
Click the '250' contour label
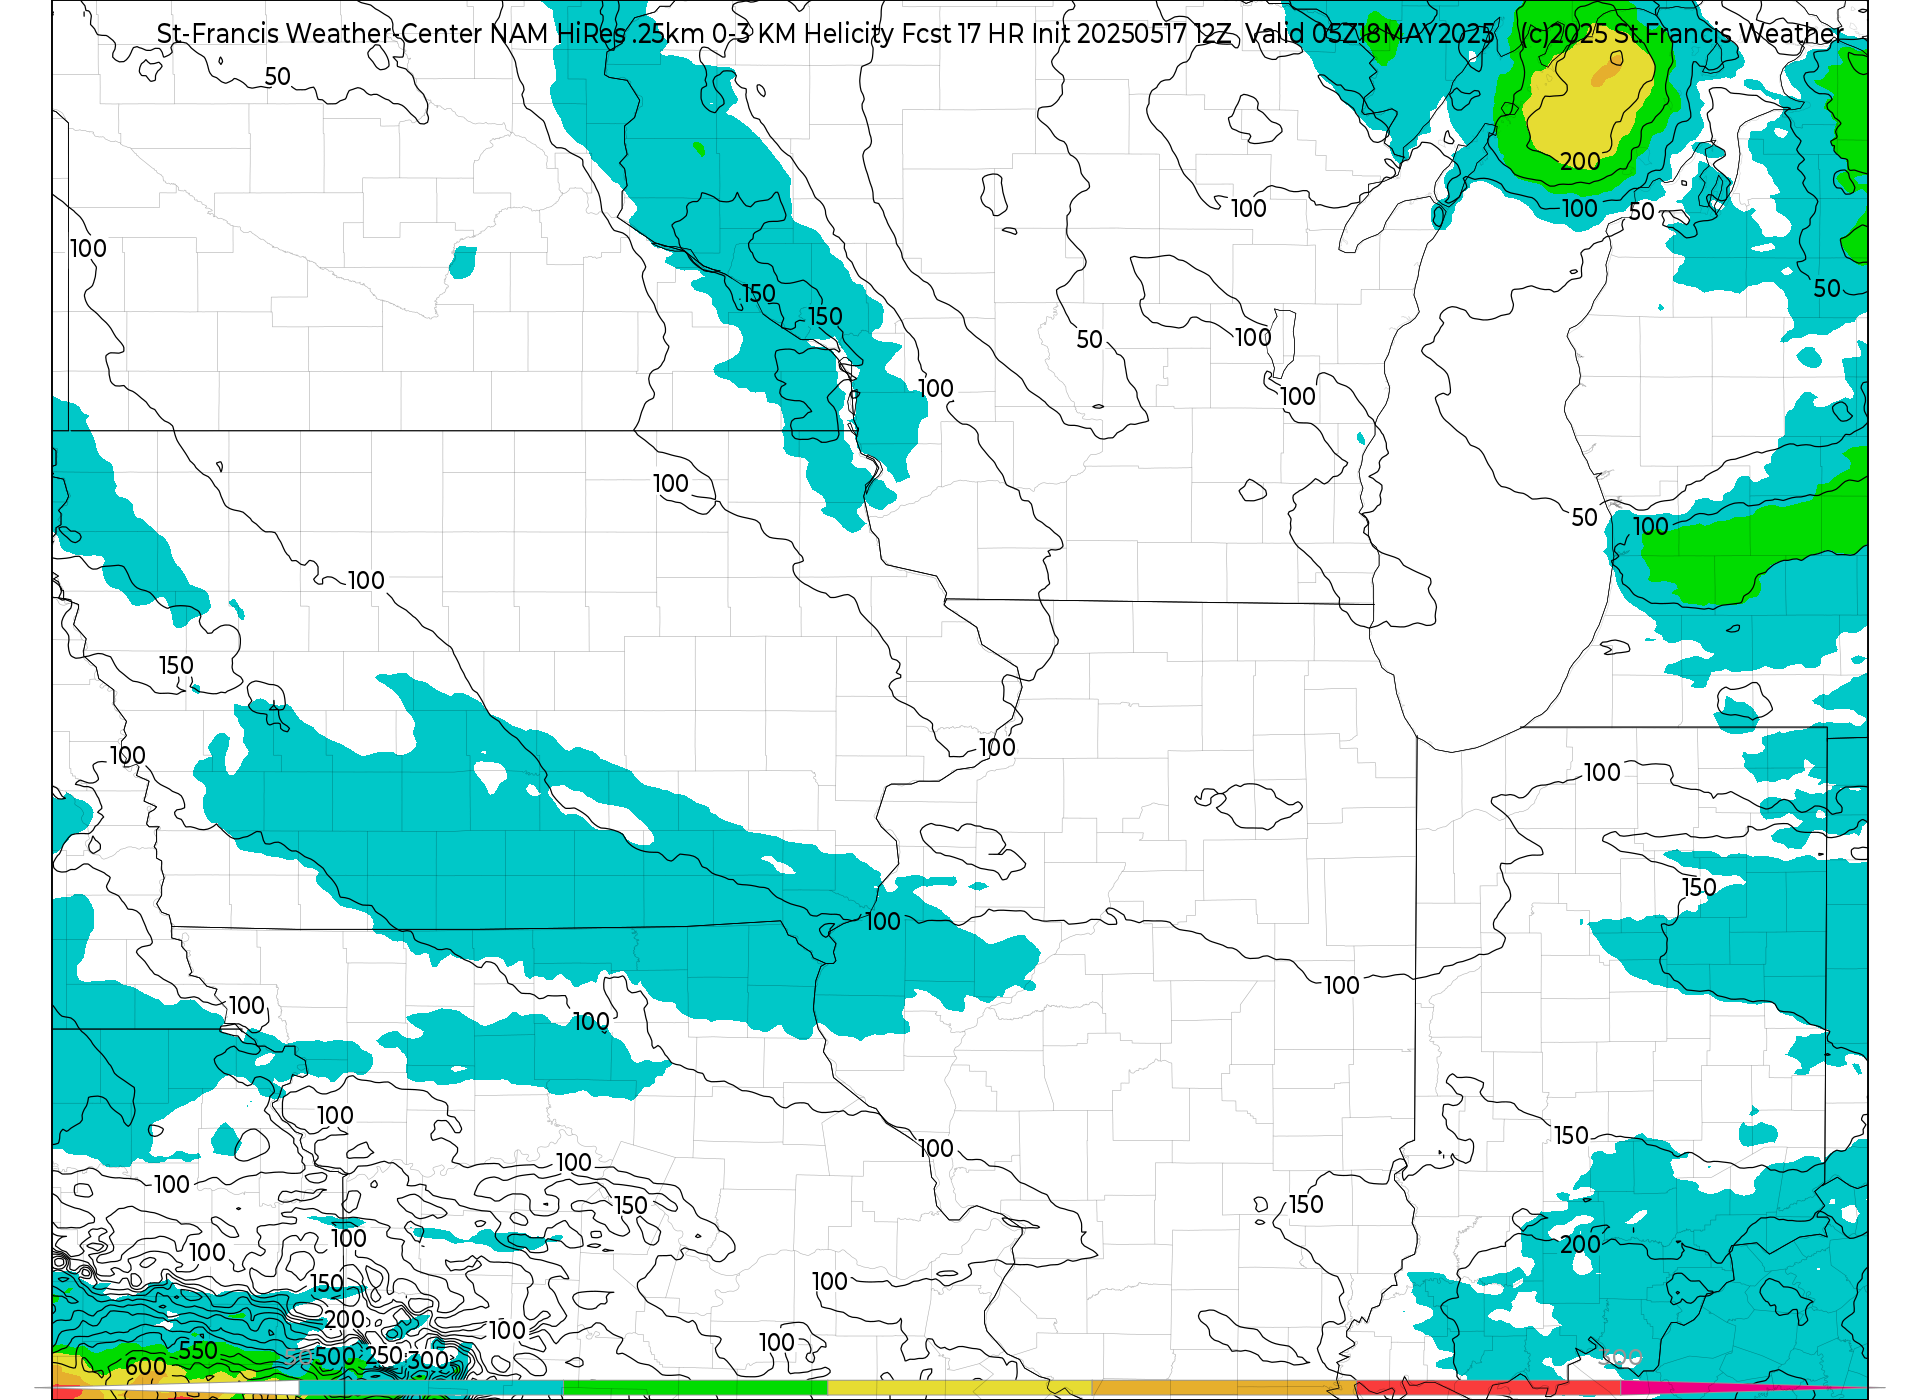[x=384, y=1356]
